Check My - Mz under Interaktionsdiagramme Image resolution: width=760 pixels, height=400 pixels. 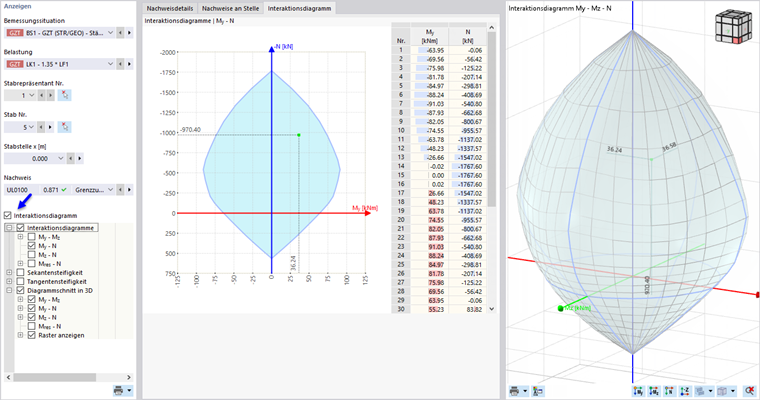tap(32, 237)
